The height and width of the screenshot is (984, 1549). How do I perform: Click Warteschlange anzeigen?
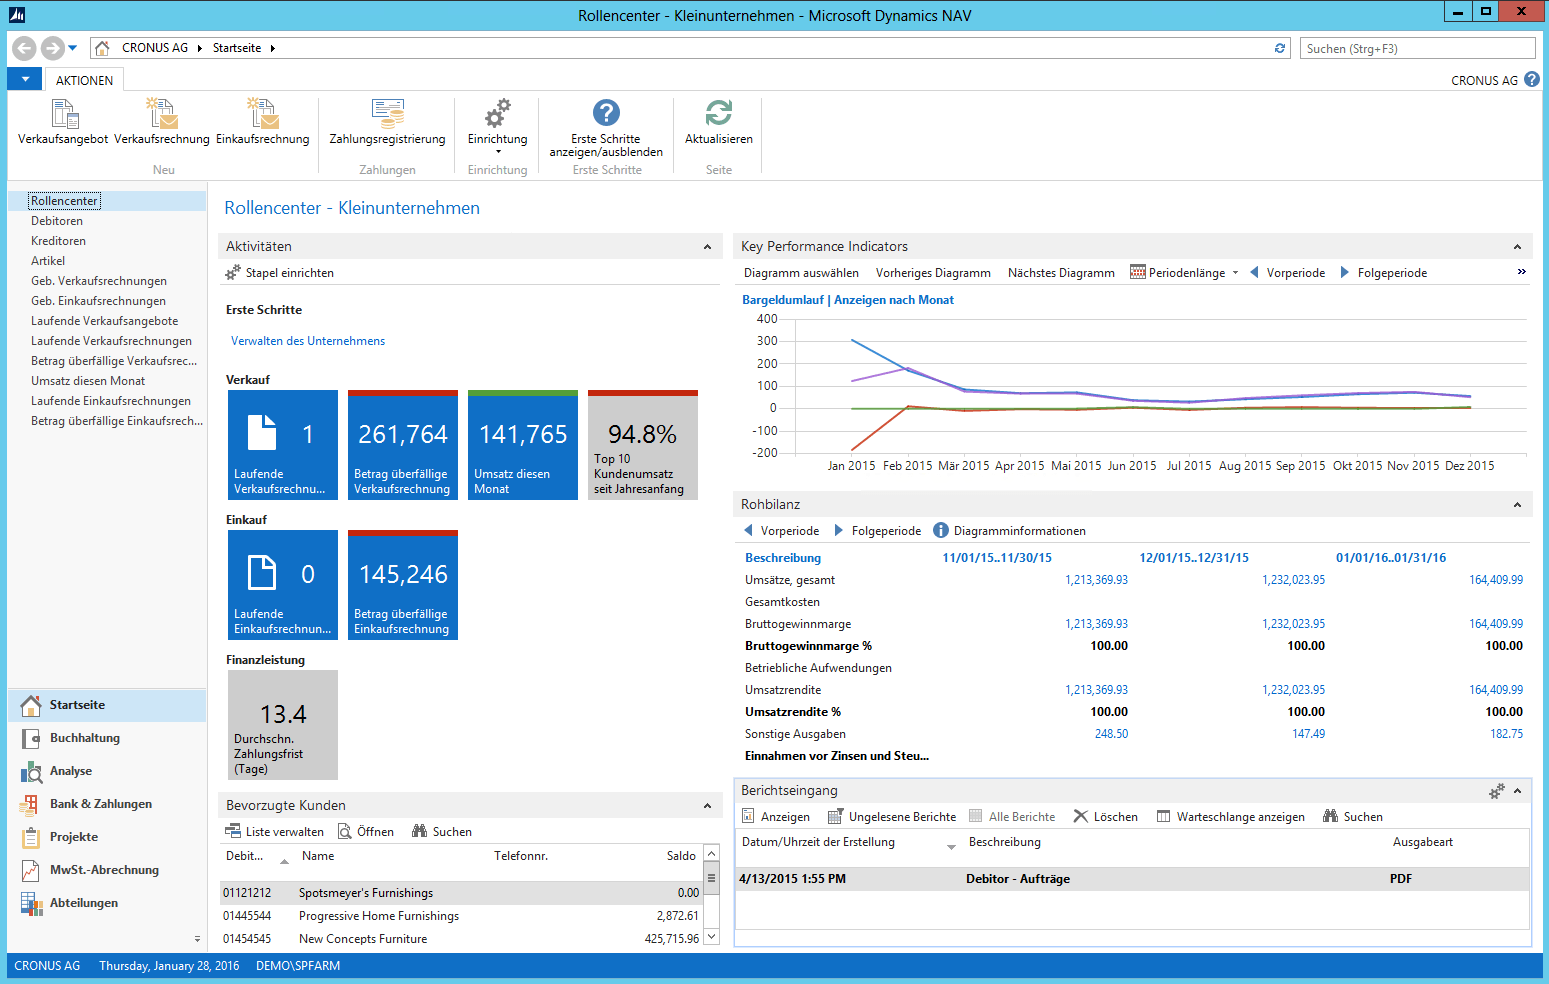(1231, 817)
